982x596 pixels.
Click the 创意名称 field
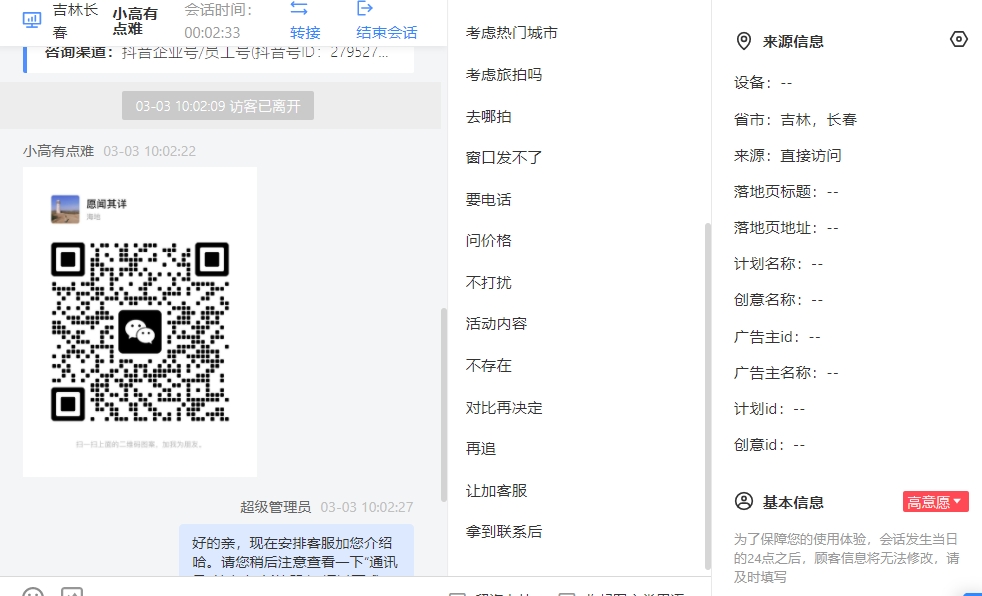coord(778,300)
